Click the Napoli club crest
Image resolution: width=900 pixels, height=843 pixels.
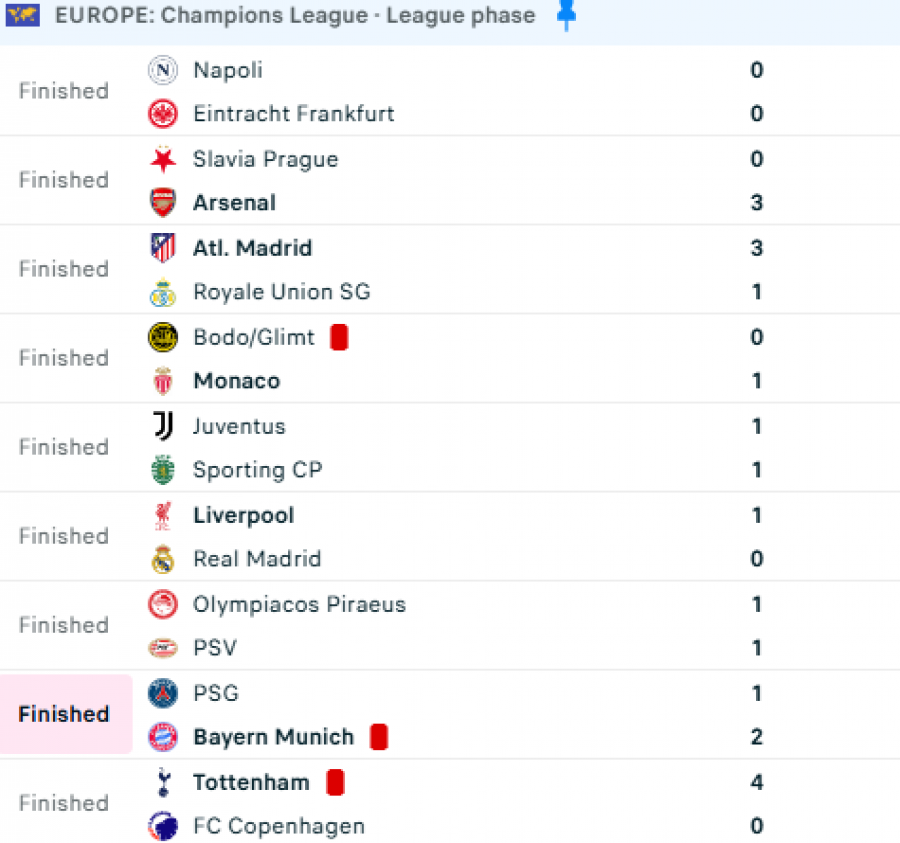(163, 70)
